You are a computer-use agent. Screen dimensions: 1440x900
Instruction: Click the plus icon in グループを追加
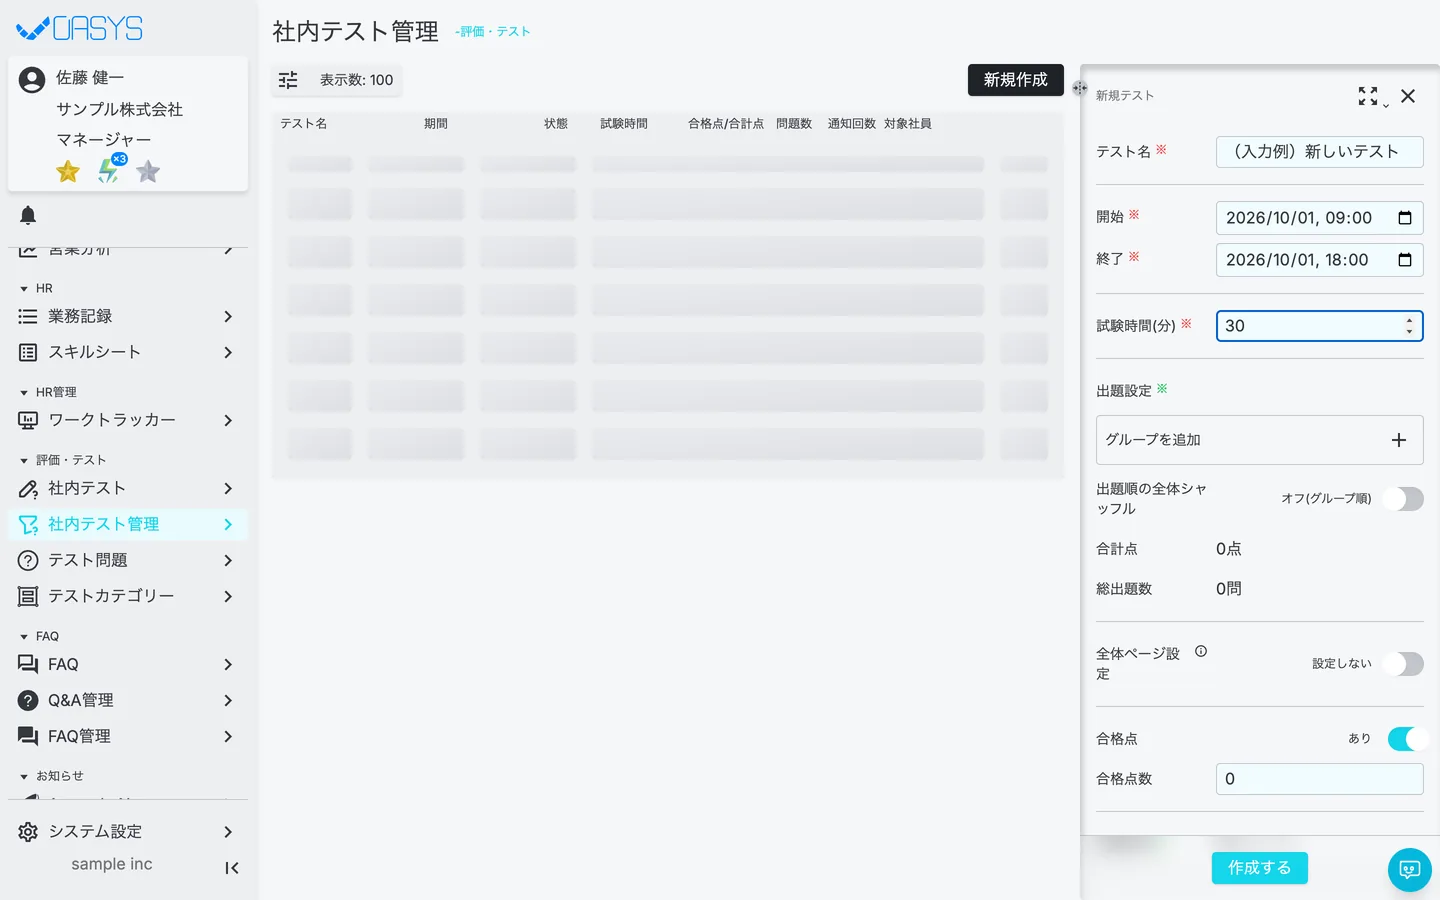(1399, 440)
